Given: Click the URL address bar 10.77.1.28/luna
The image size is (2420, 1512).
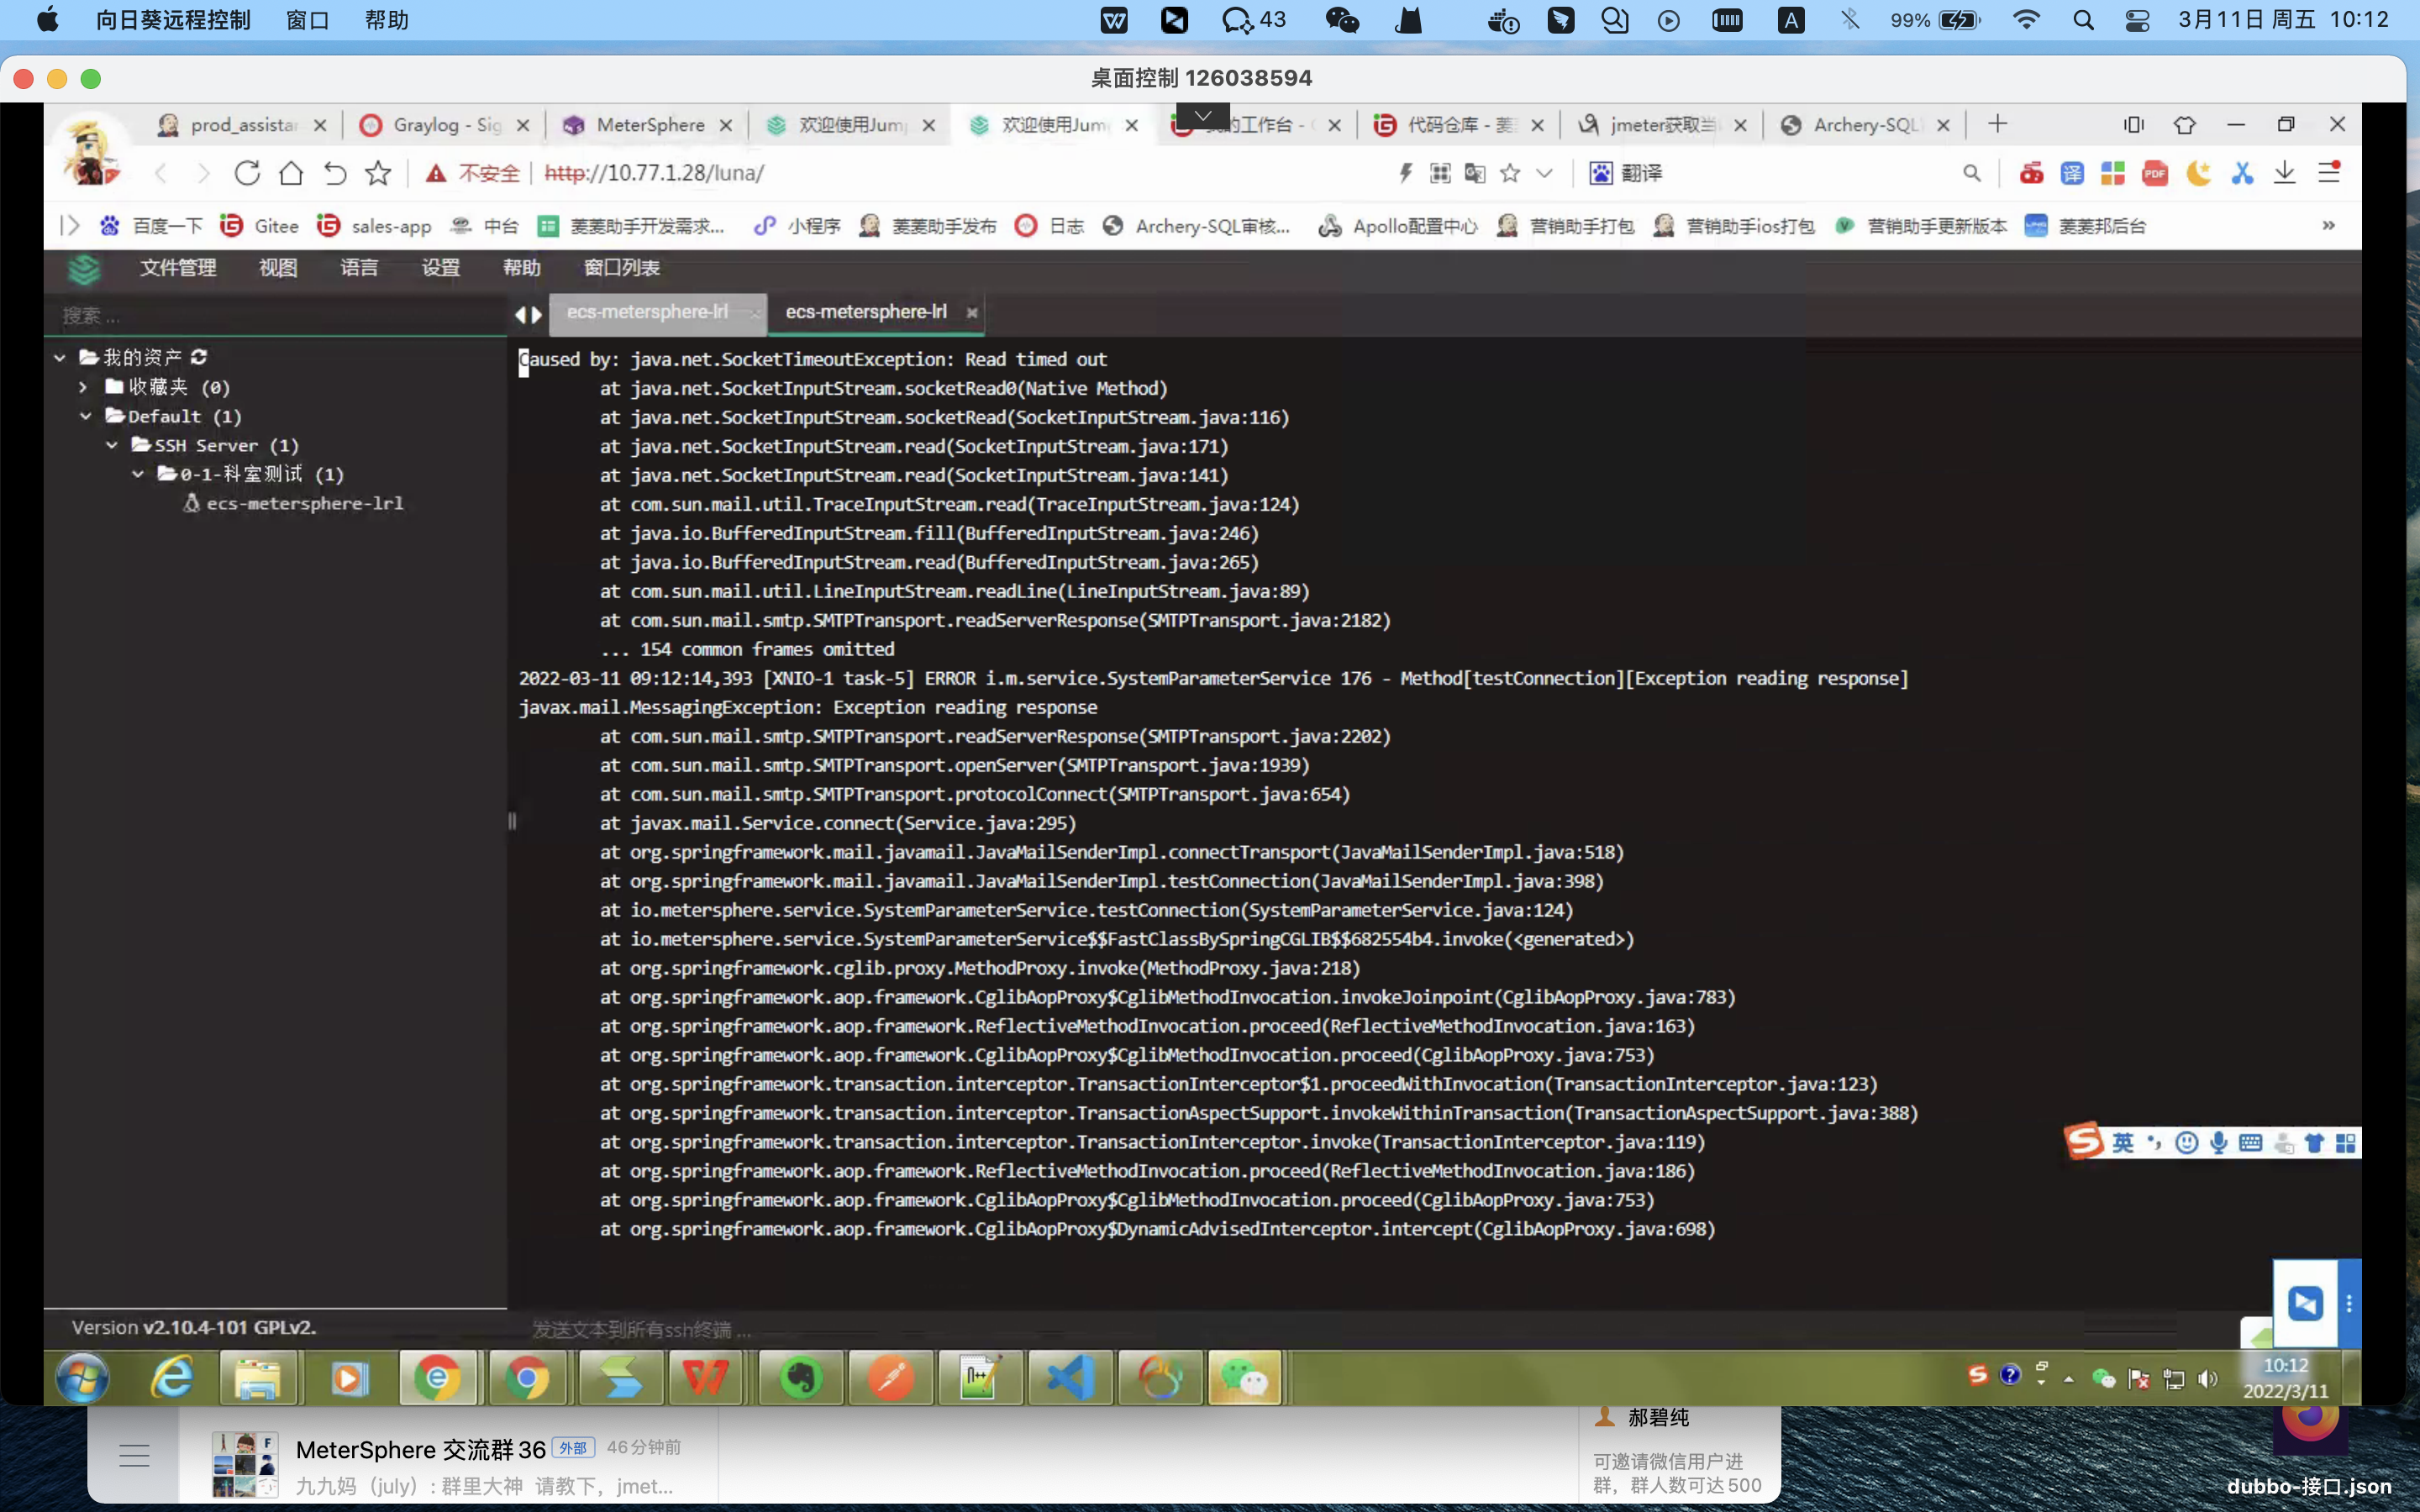Looking at the screenshot, I should tap(654, 173).
